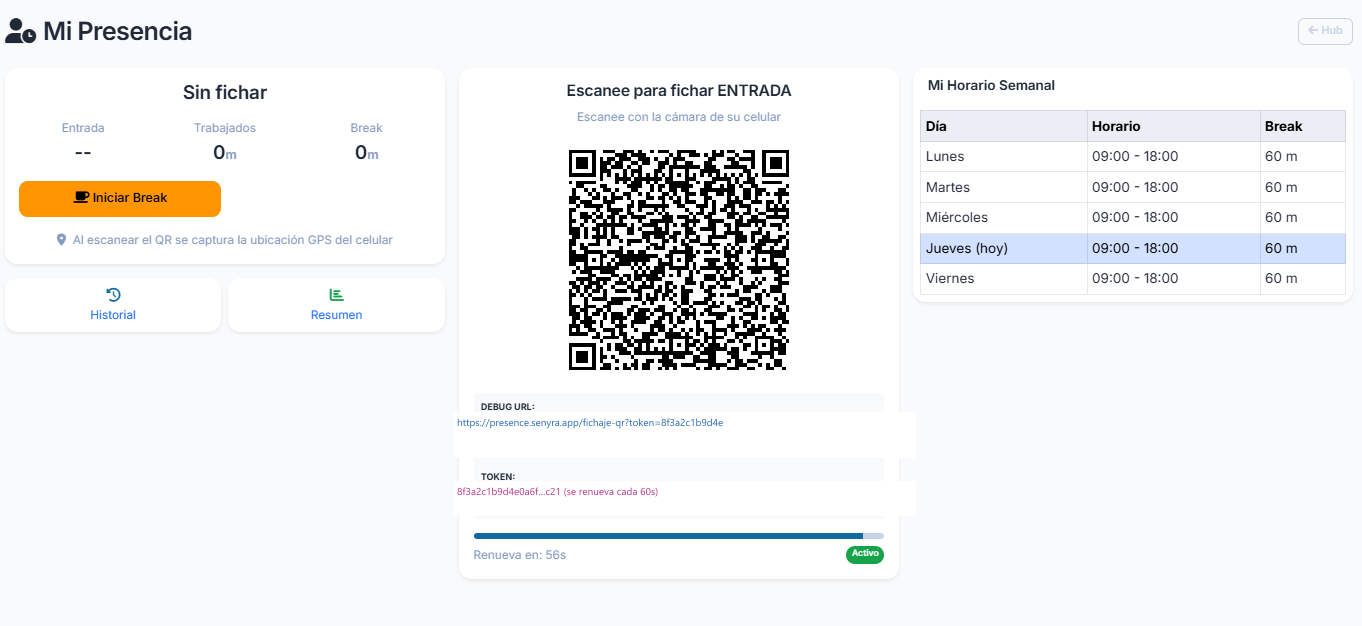Click the QR renewal progress bar
The height and width of the screenshot is (626, 1362).
pyautogui.click(x=679, y=536)
